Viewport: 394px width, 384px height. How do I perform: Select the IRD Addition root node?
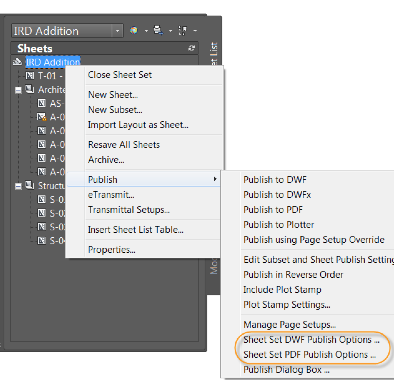[x=53, y=62]
